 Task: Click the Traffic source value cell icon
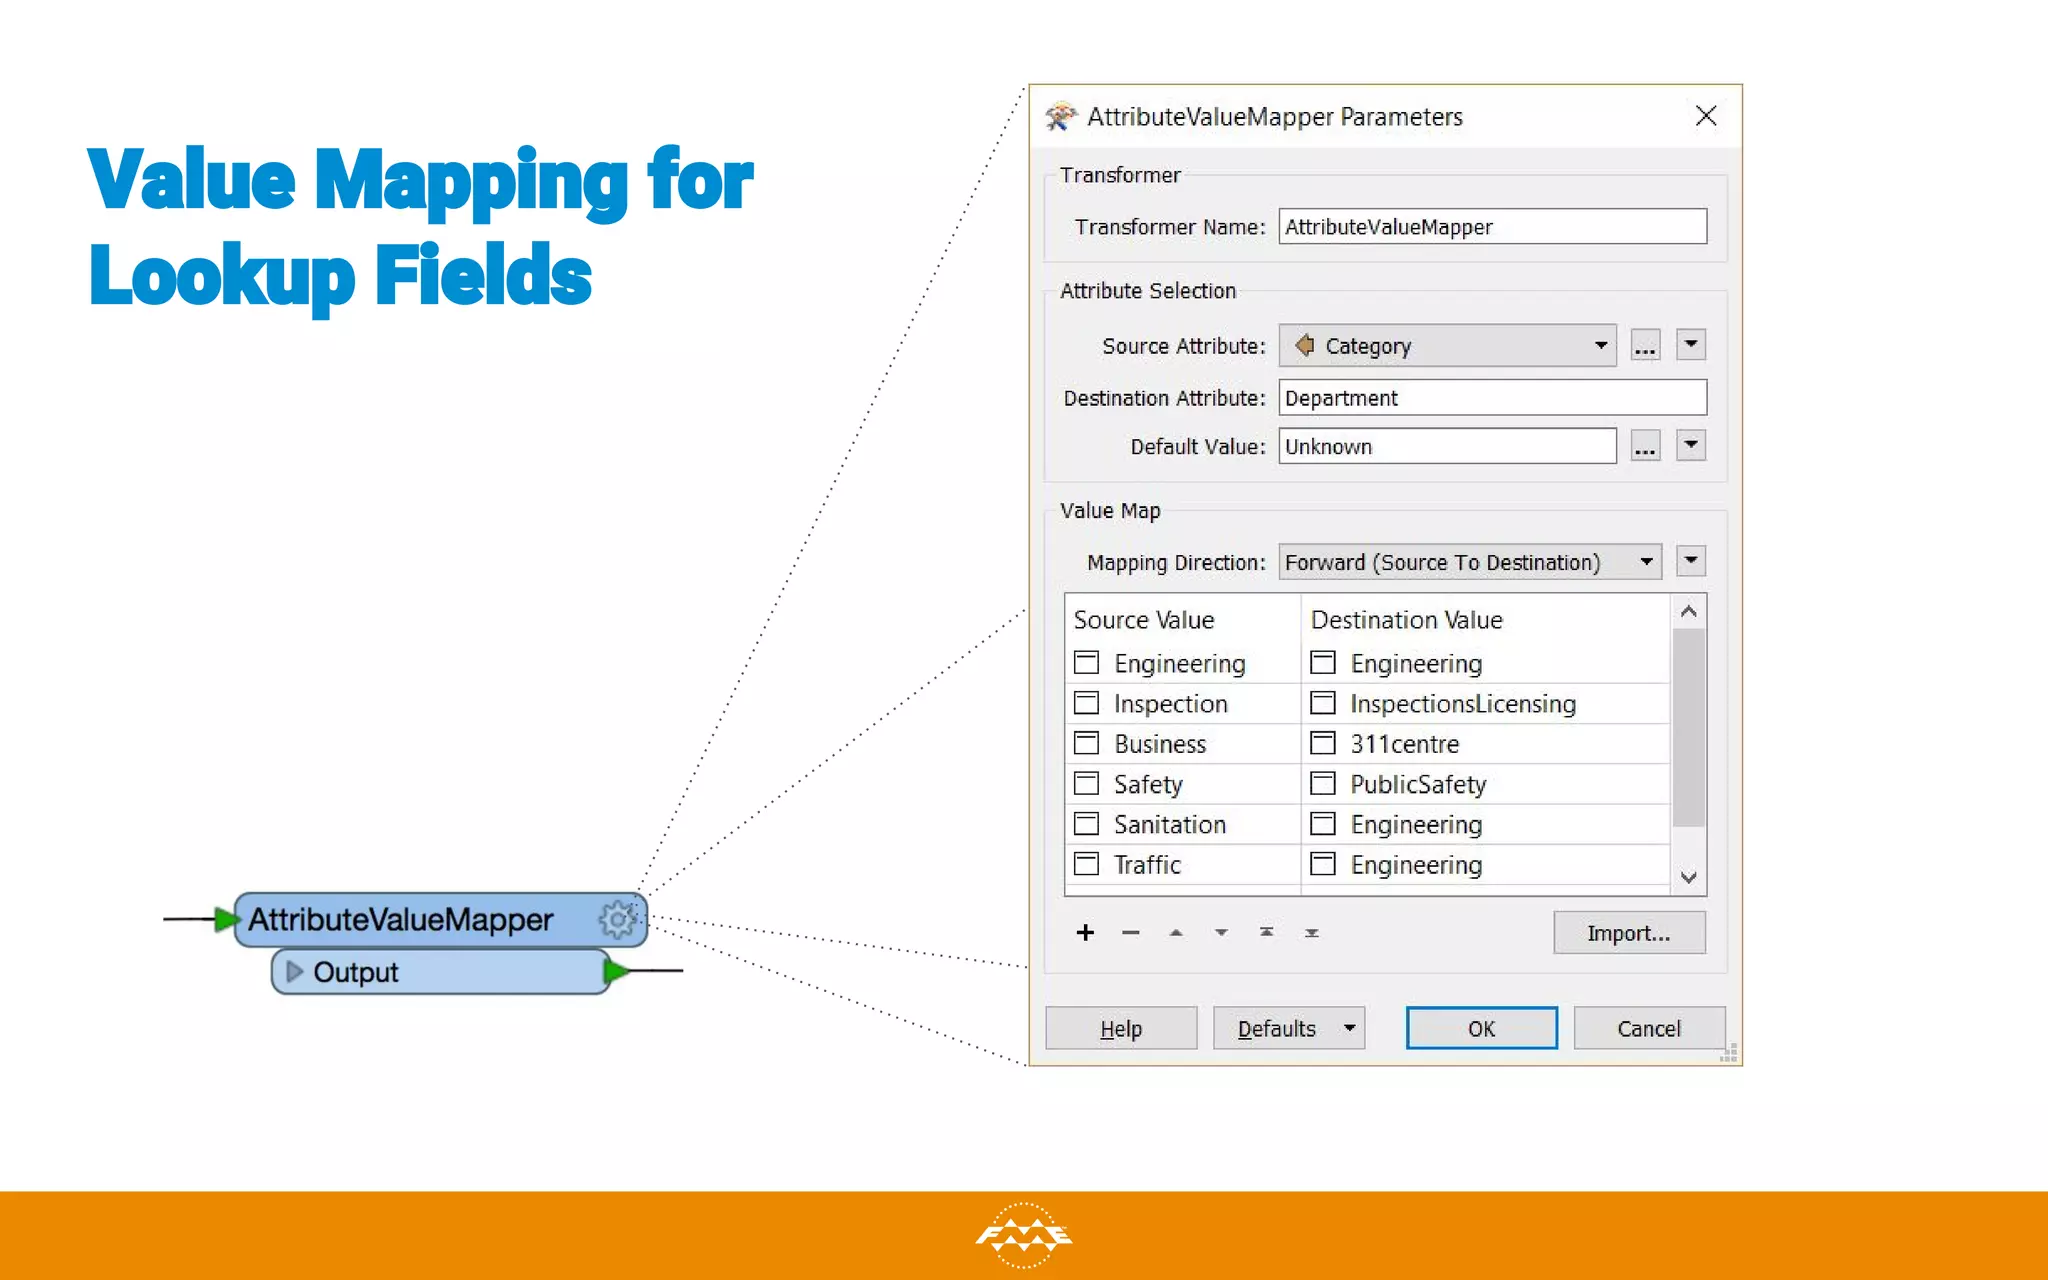click(1086, 863)
